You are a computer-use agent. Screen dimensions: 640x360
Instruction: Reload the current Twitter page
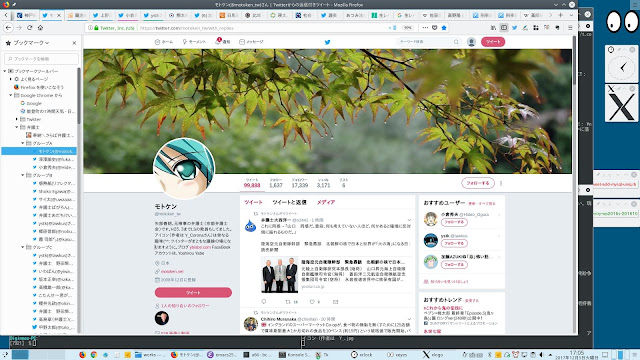(x=29, y=27)
